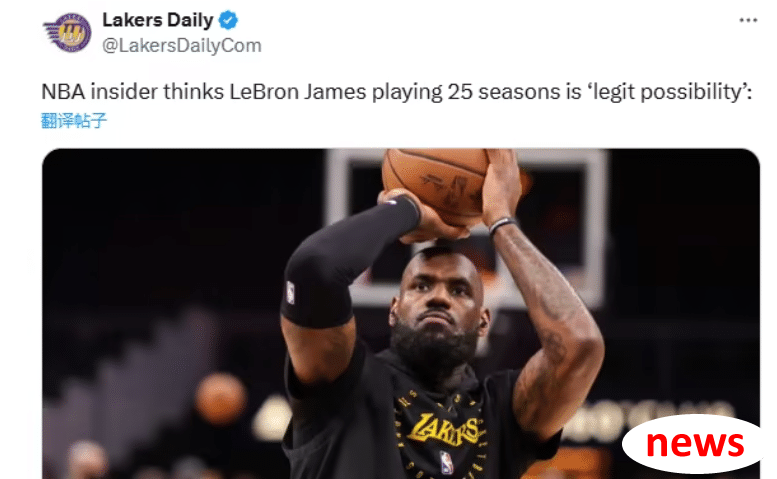Click the NBA logo on arm sleeve

coord(290,292)
